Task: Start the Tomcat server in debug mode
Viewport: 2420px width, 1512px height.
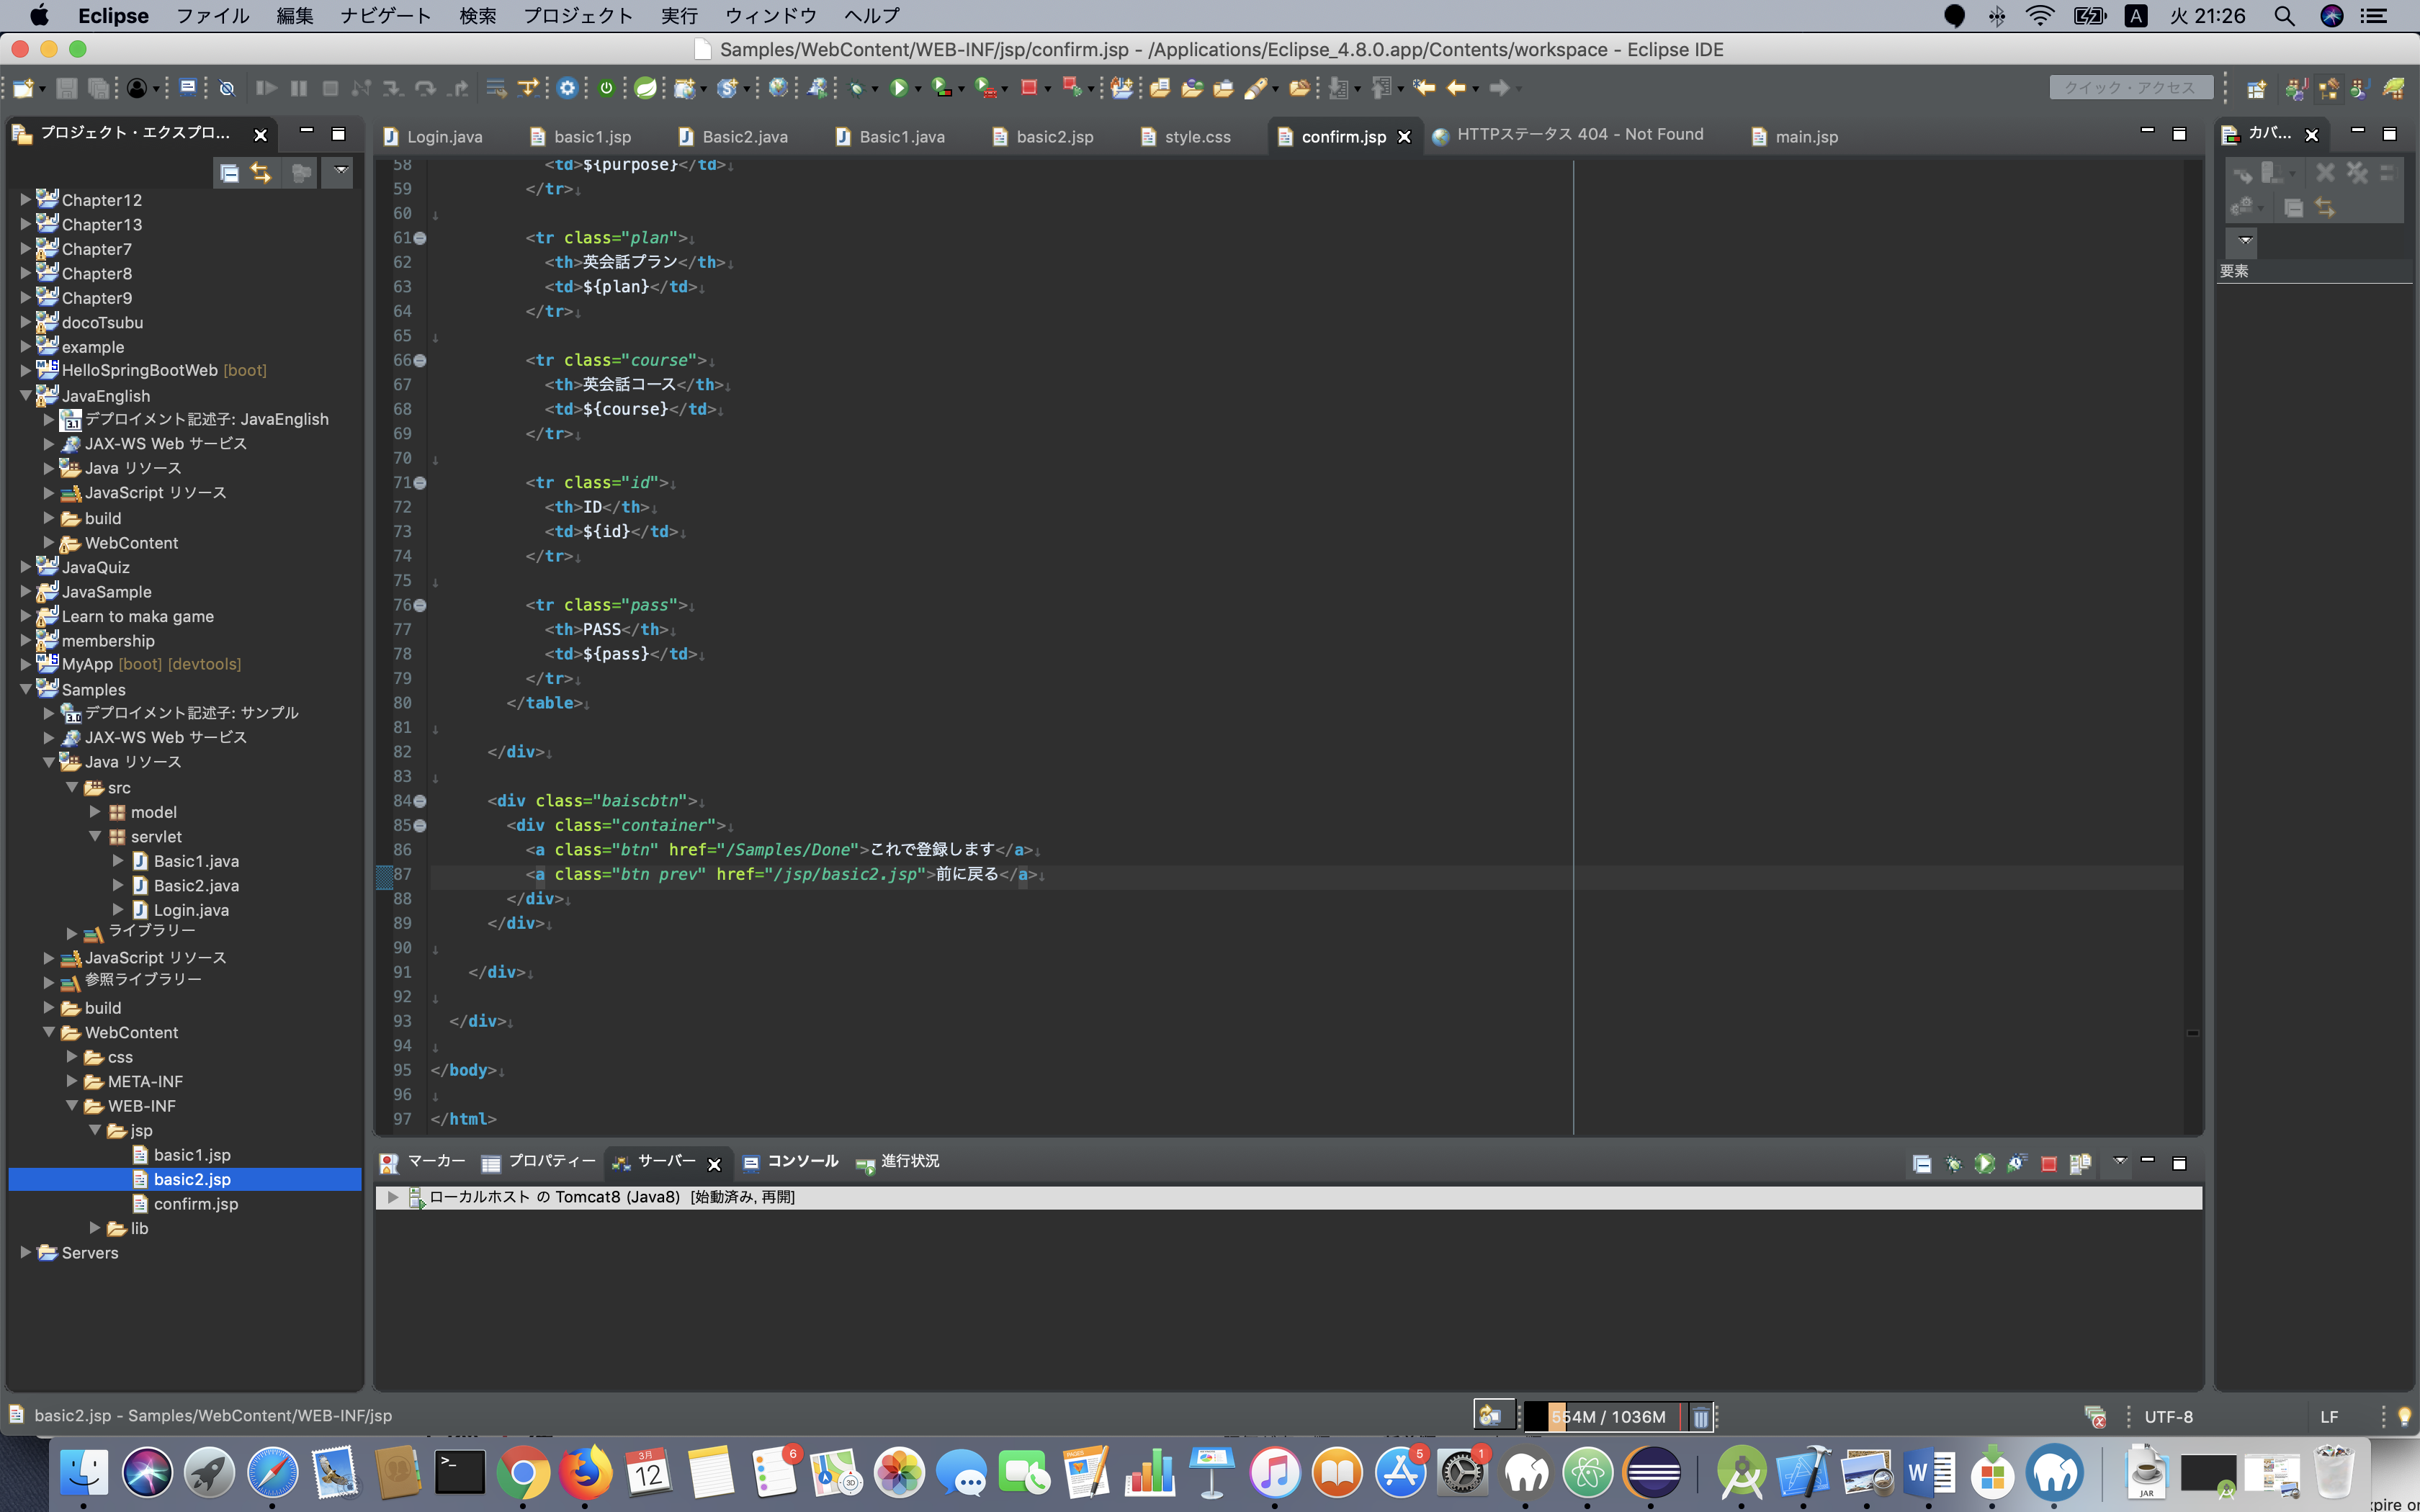Action: click(x=1953, y=1164)
